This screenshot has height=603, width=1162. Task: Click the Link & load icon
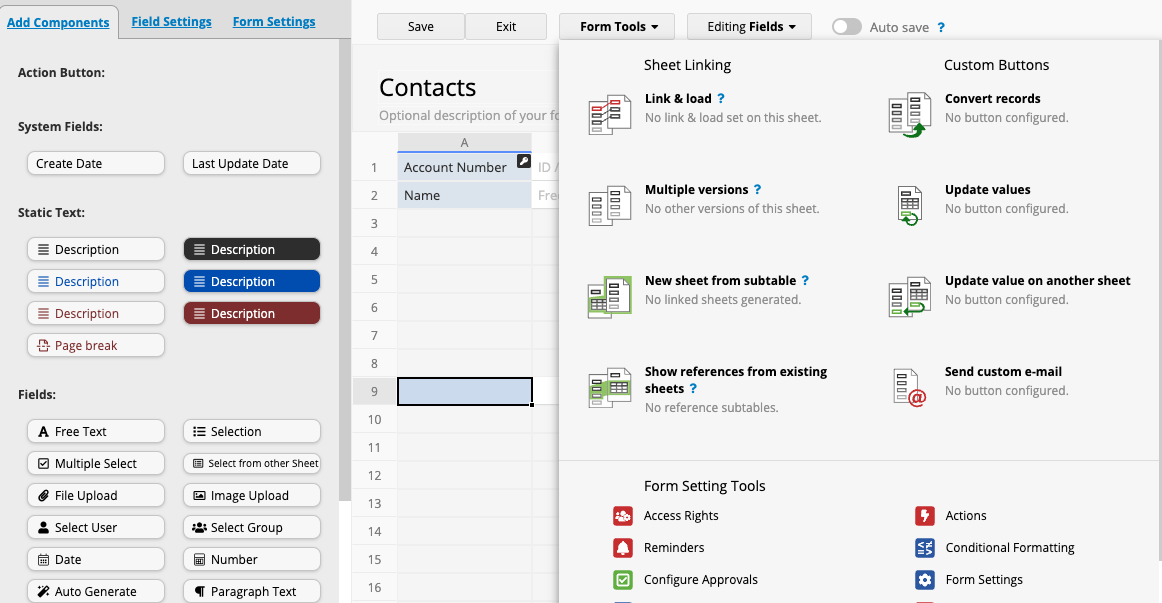click(609, 113)
